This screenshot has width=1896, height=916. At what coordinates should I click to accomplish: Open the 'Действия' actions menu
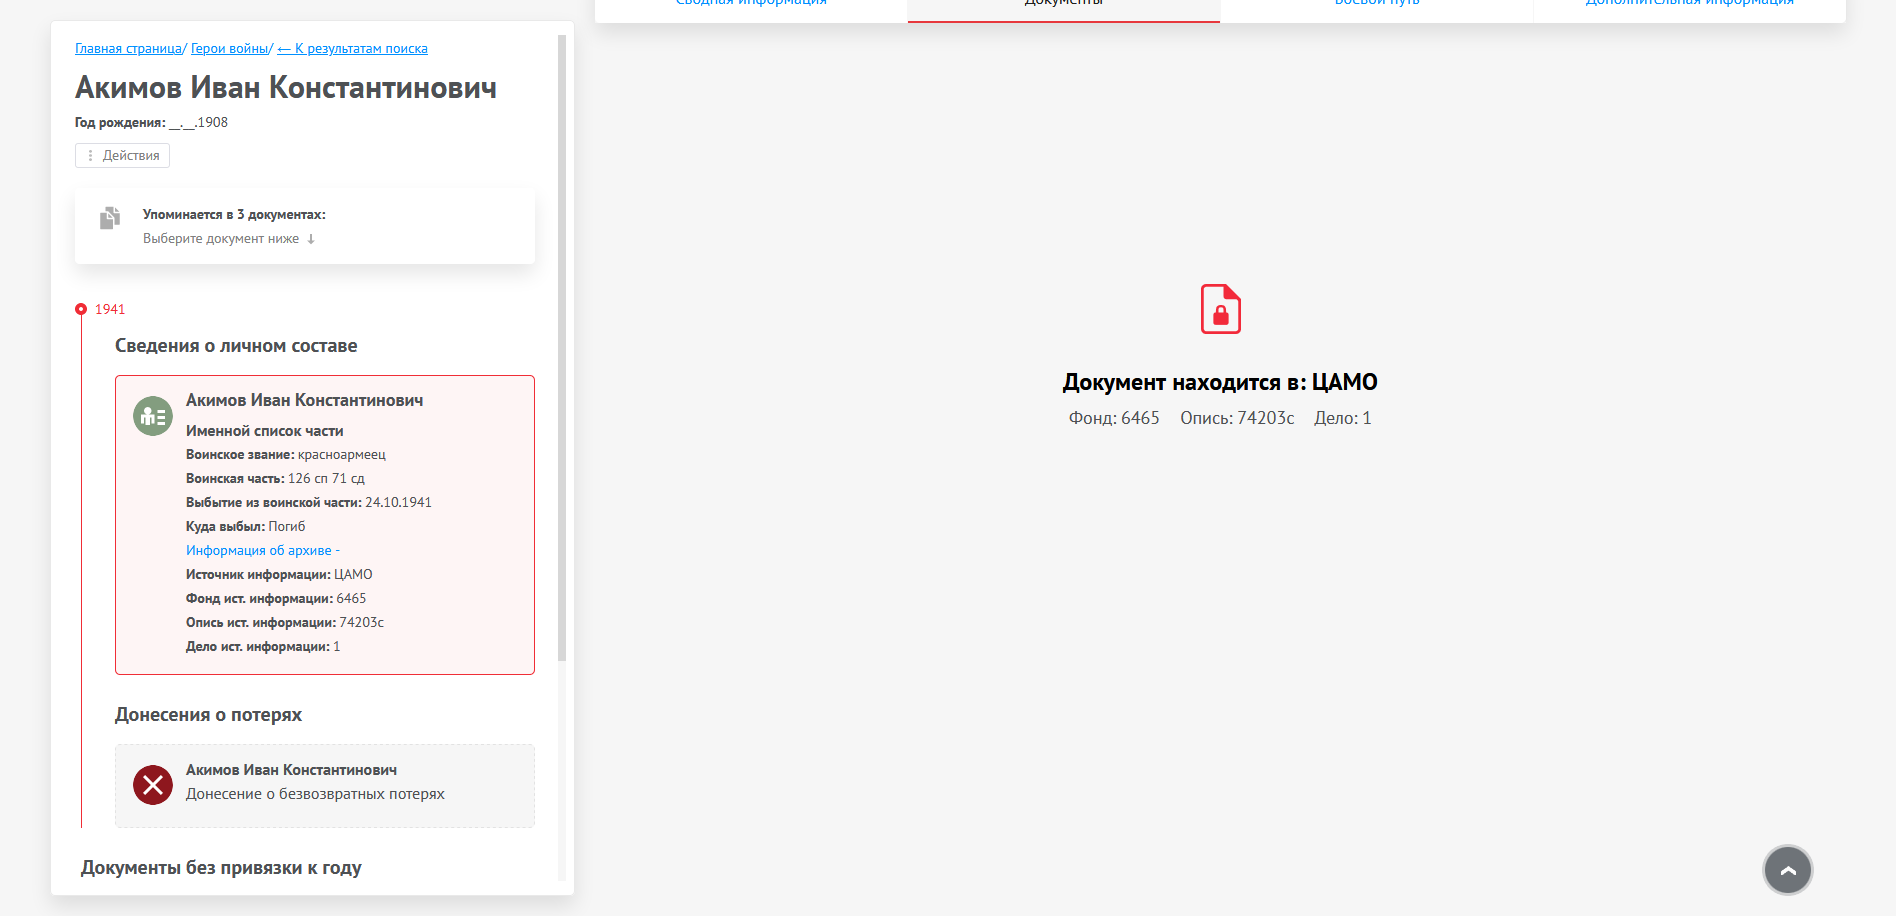point(122,156)
